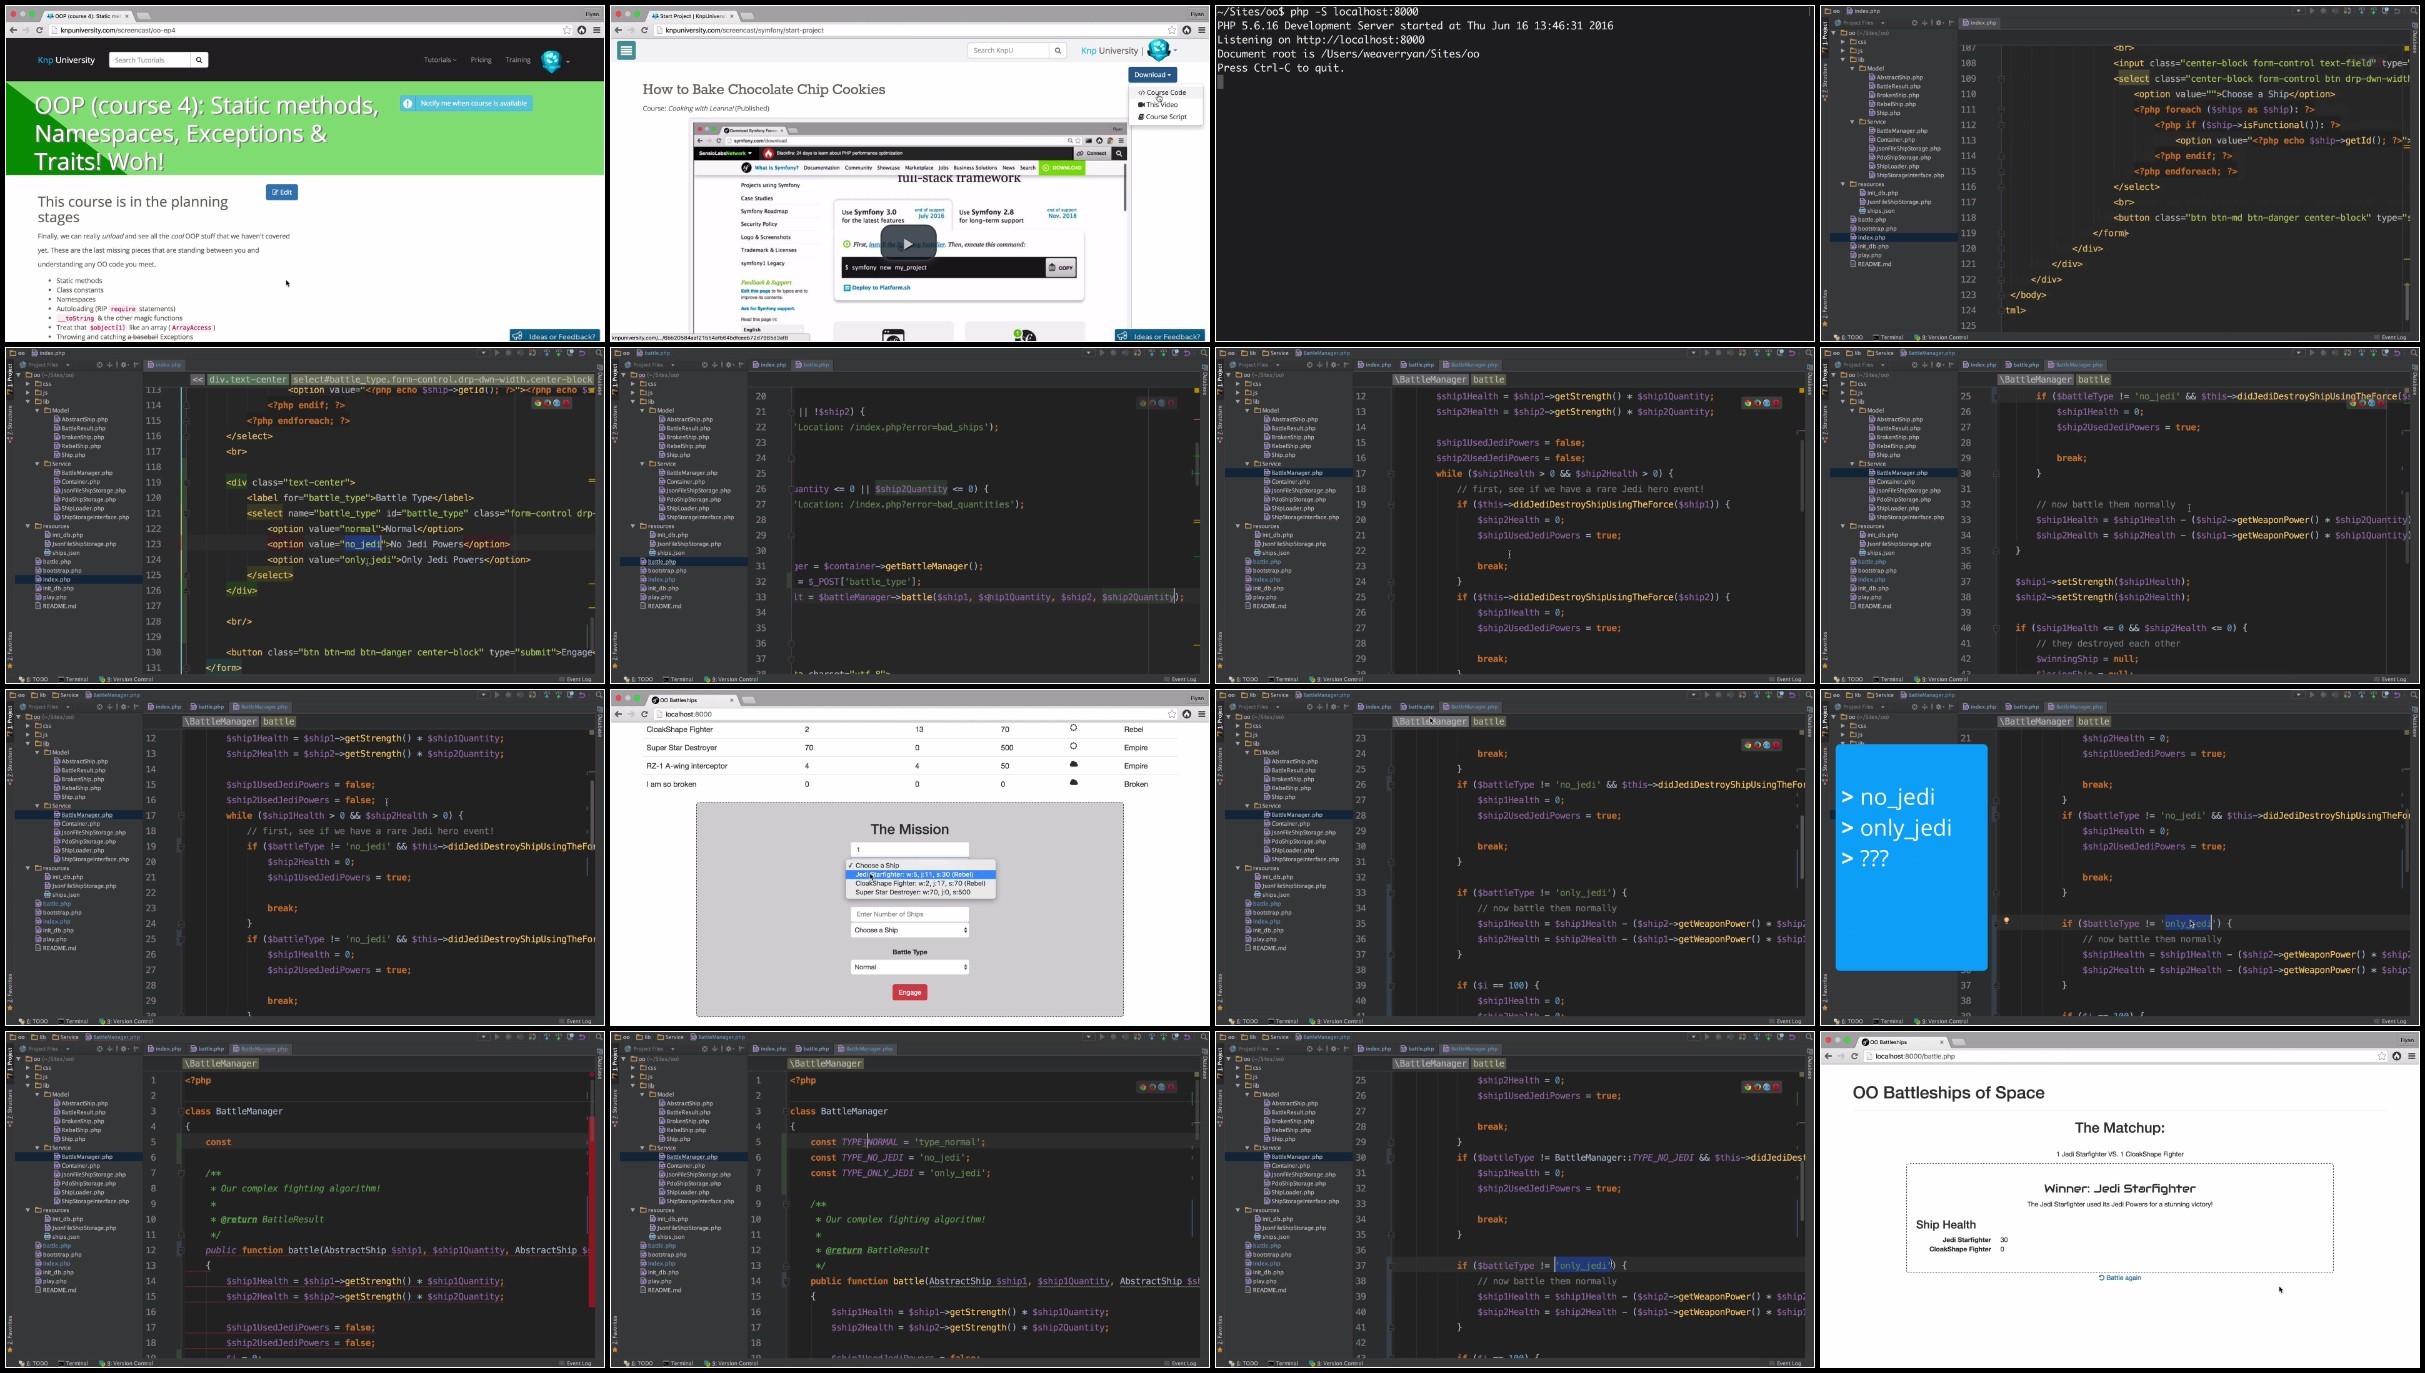This screenshot has width=2425, height=1373.
Task: Click the search icon next to 'Search KnpU' field
Action: click(x=1058, y=50)
